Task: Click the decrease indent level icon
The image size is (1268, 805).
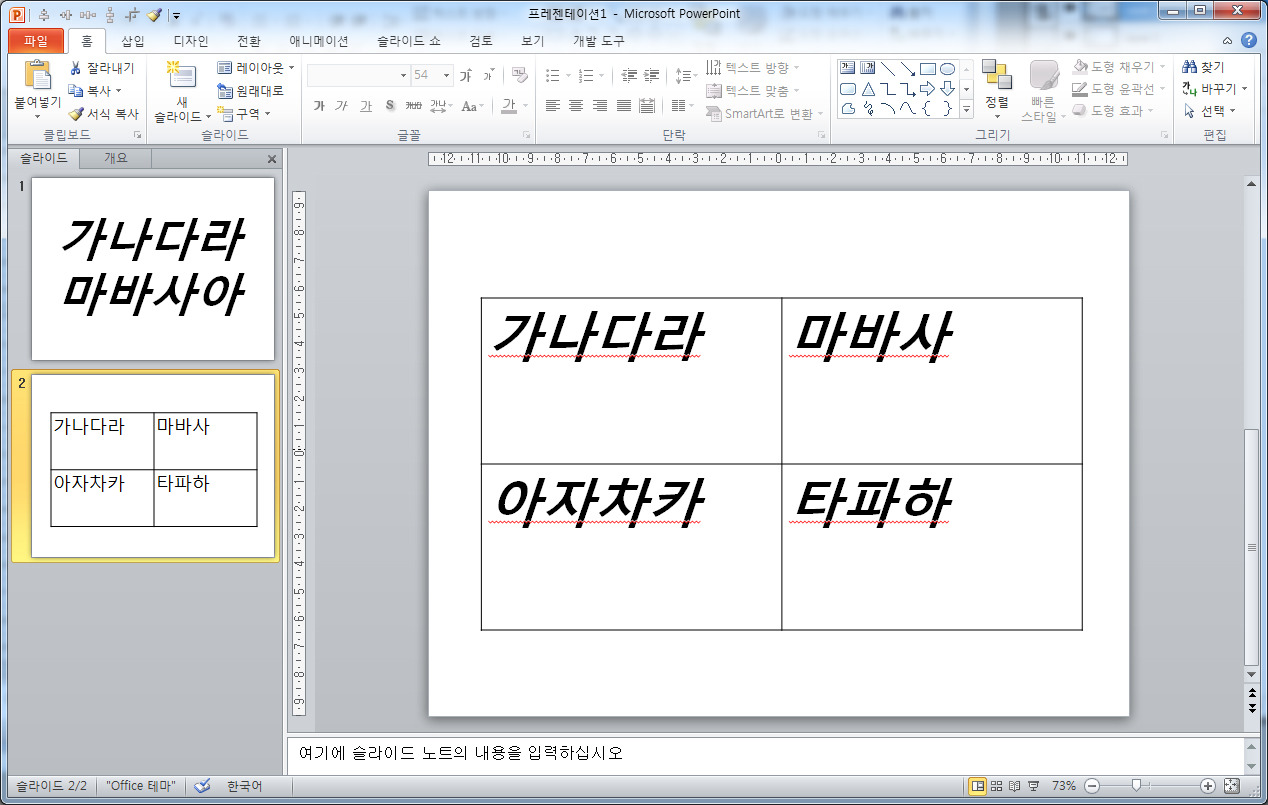Action: (629, 75)
